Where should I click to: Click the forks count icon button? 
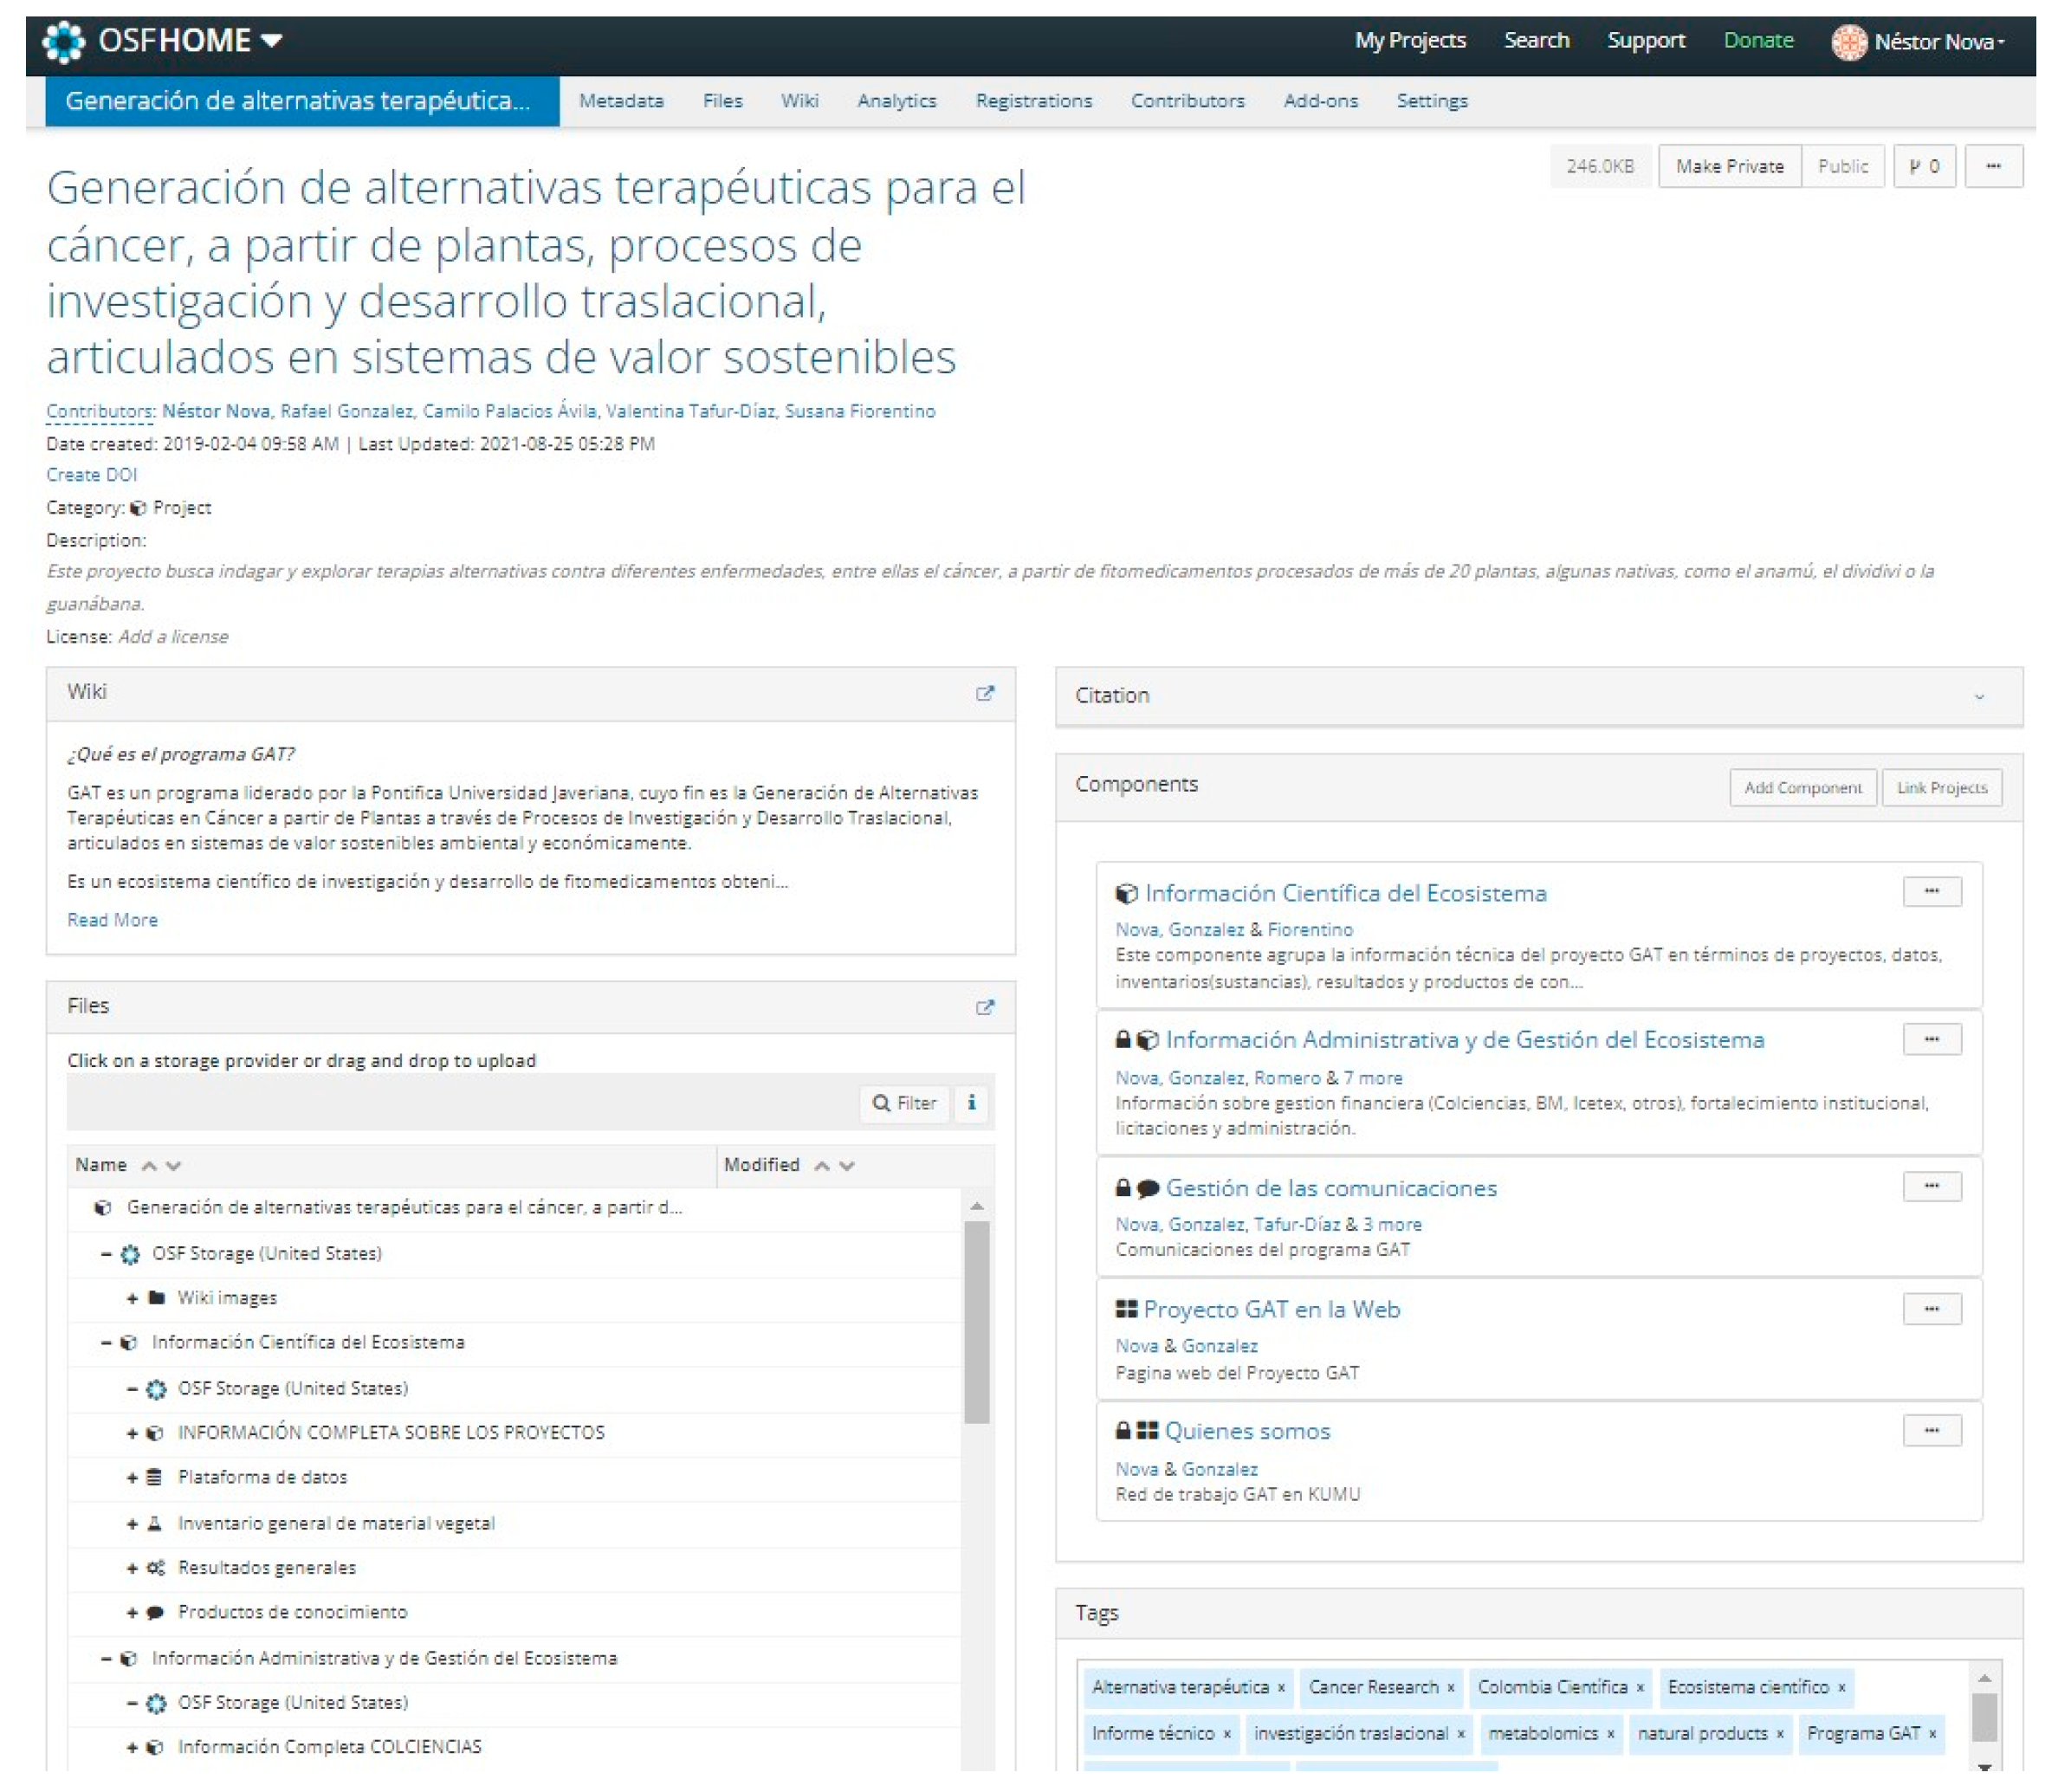point(1923,166)
